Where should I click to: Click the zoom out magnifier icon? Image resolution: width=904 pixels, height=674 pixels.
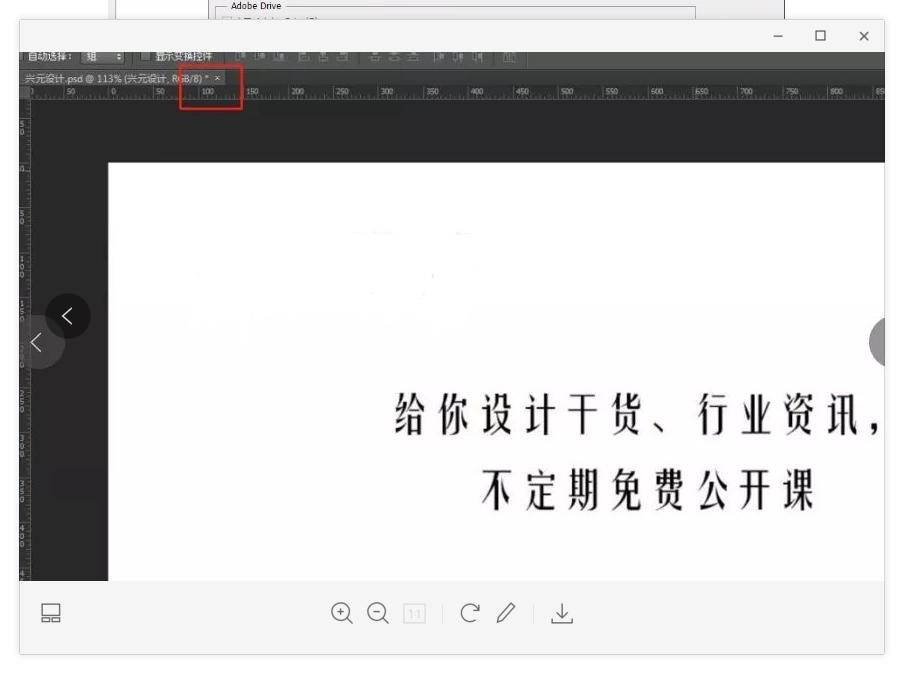pos(377,612)
